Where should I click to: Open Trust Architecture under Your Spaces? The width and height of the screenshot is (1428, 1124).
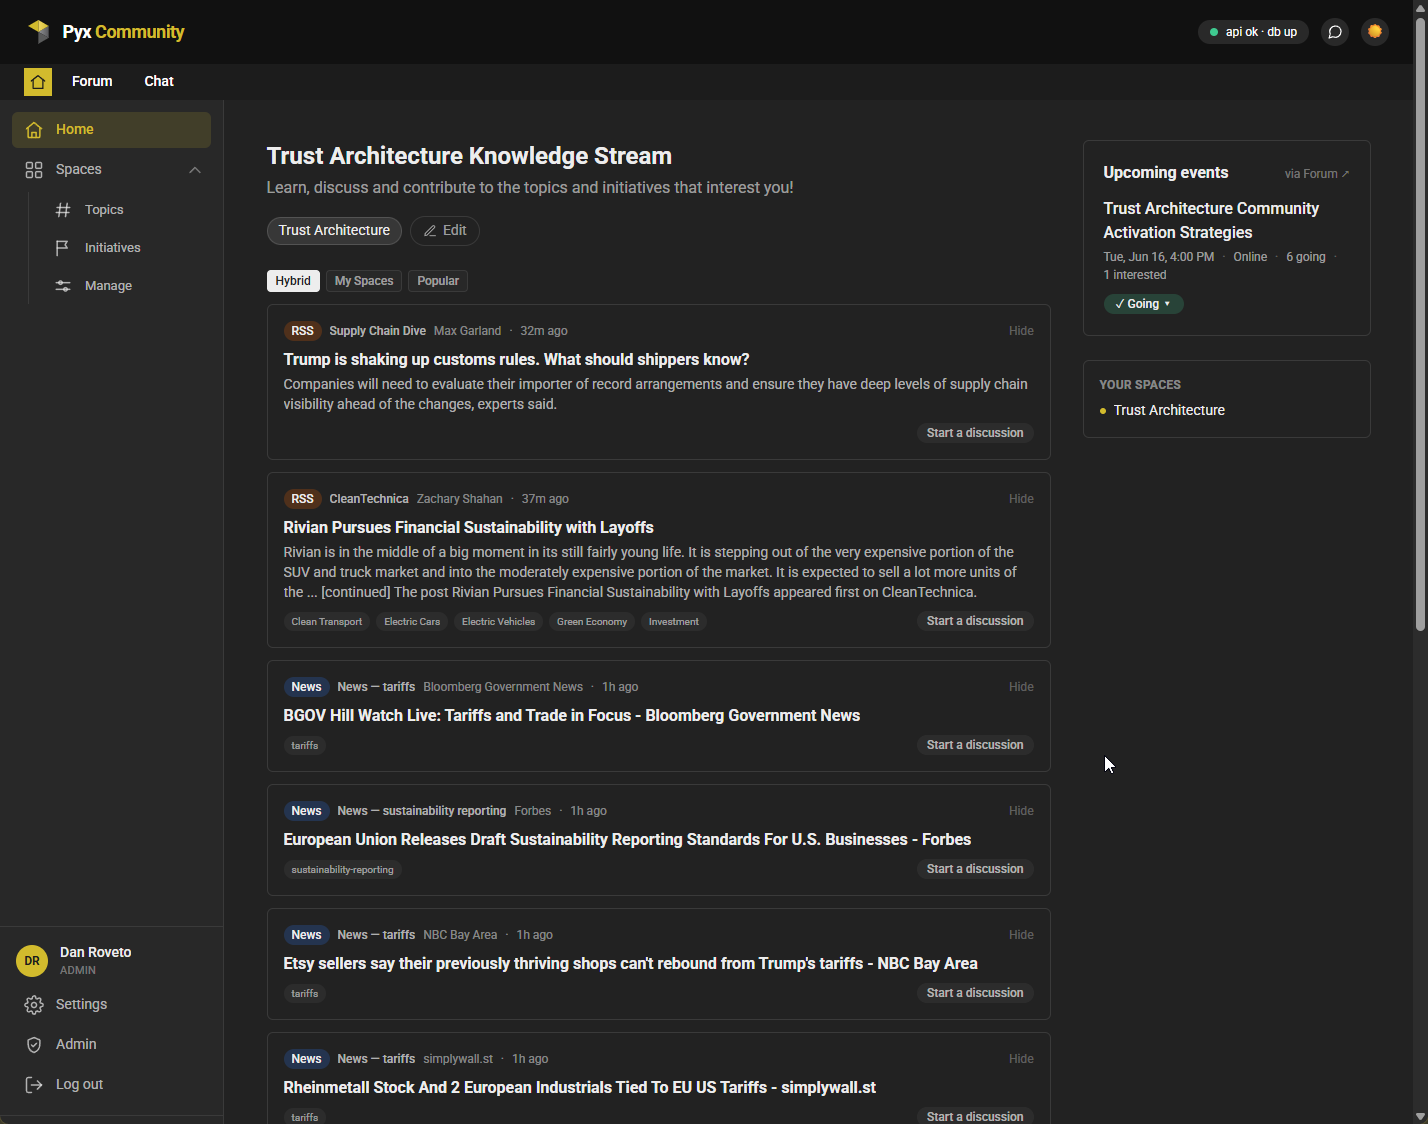pos(1169,411)
